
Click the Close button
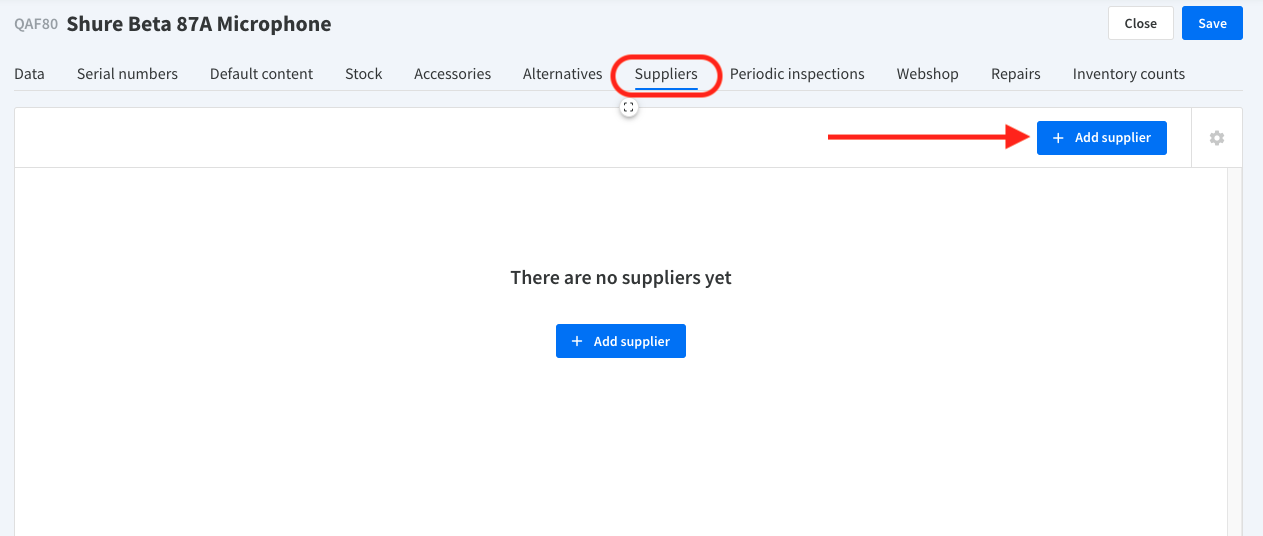pos(1141,23)
